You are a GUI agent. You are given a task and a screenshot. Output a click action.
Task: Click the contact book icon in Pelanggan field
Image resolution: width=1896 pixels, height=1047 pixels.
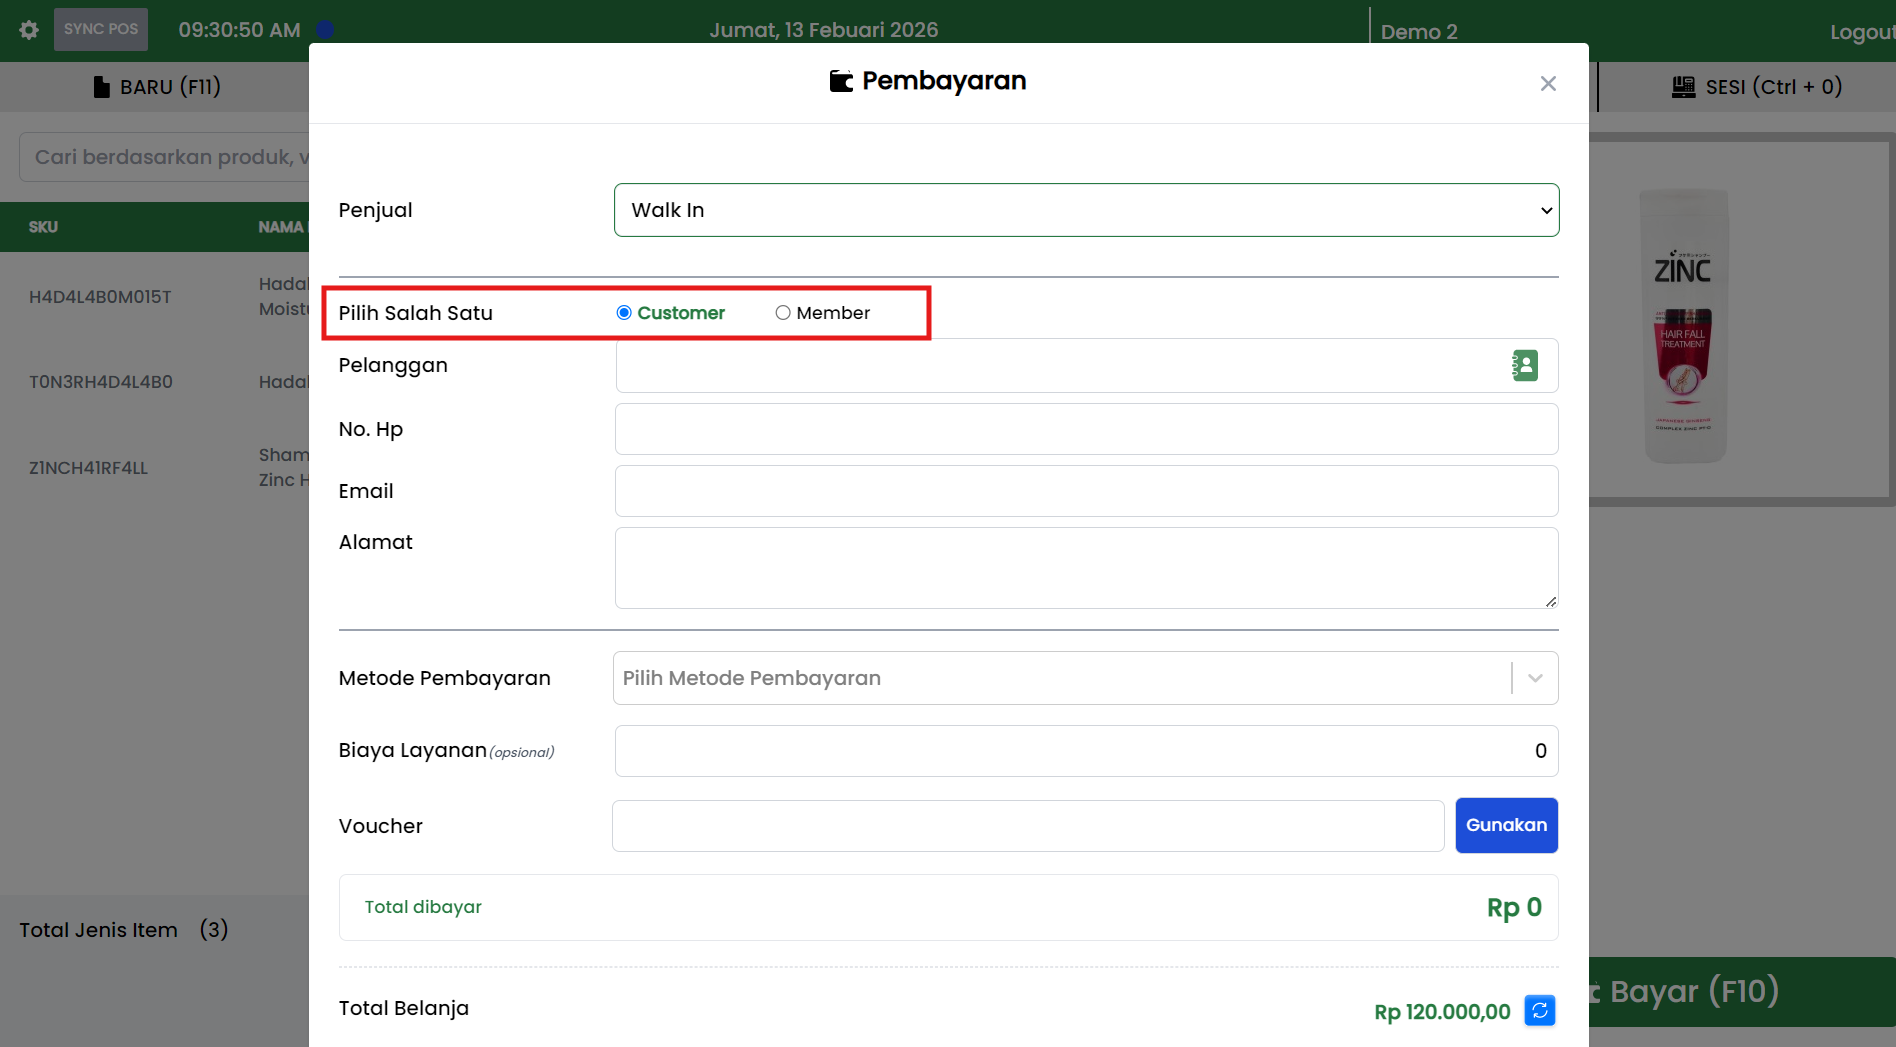1524,366
